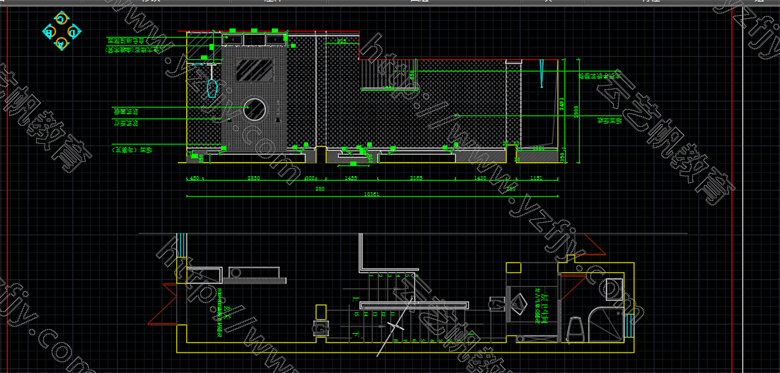The height and width of the screenshot is (373, 780).
Task: Select the cyan vase in the elevation
Action: [212, 88]
